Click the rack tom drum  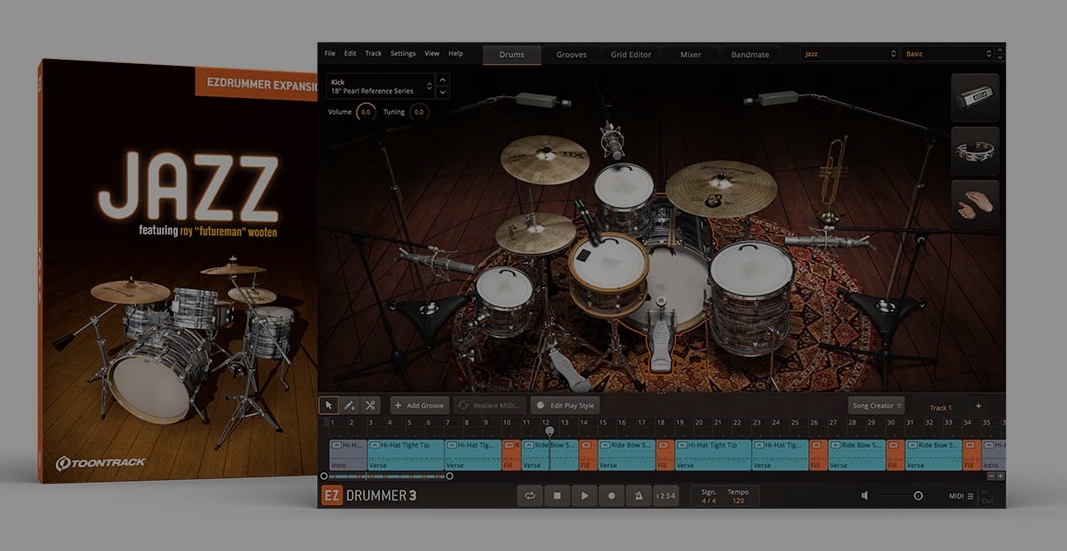[x=623, y=192]
